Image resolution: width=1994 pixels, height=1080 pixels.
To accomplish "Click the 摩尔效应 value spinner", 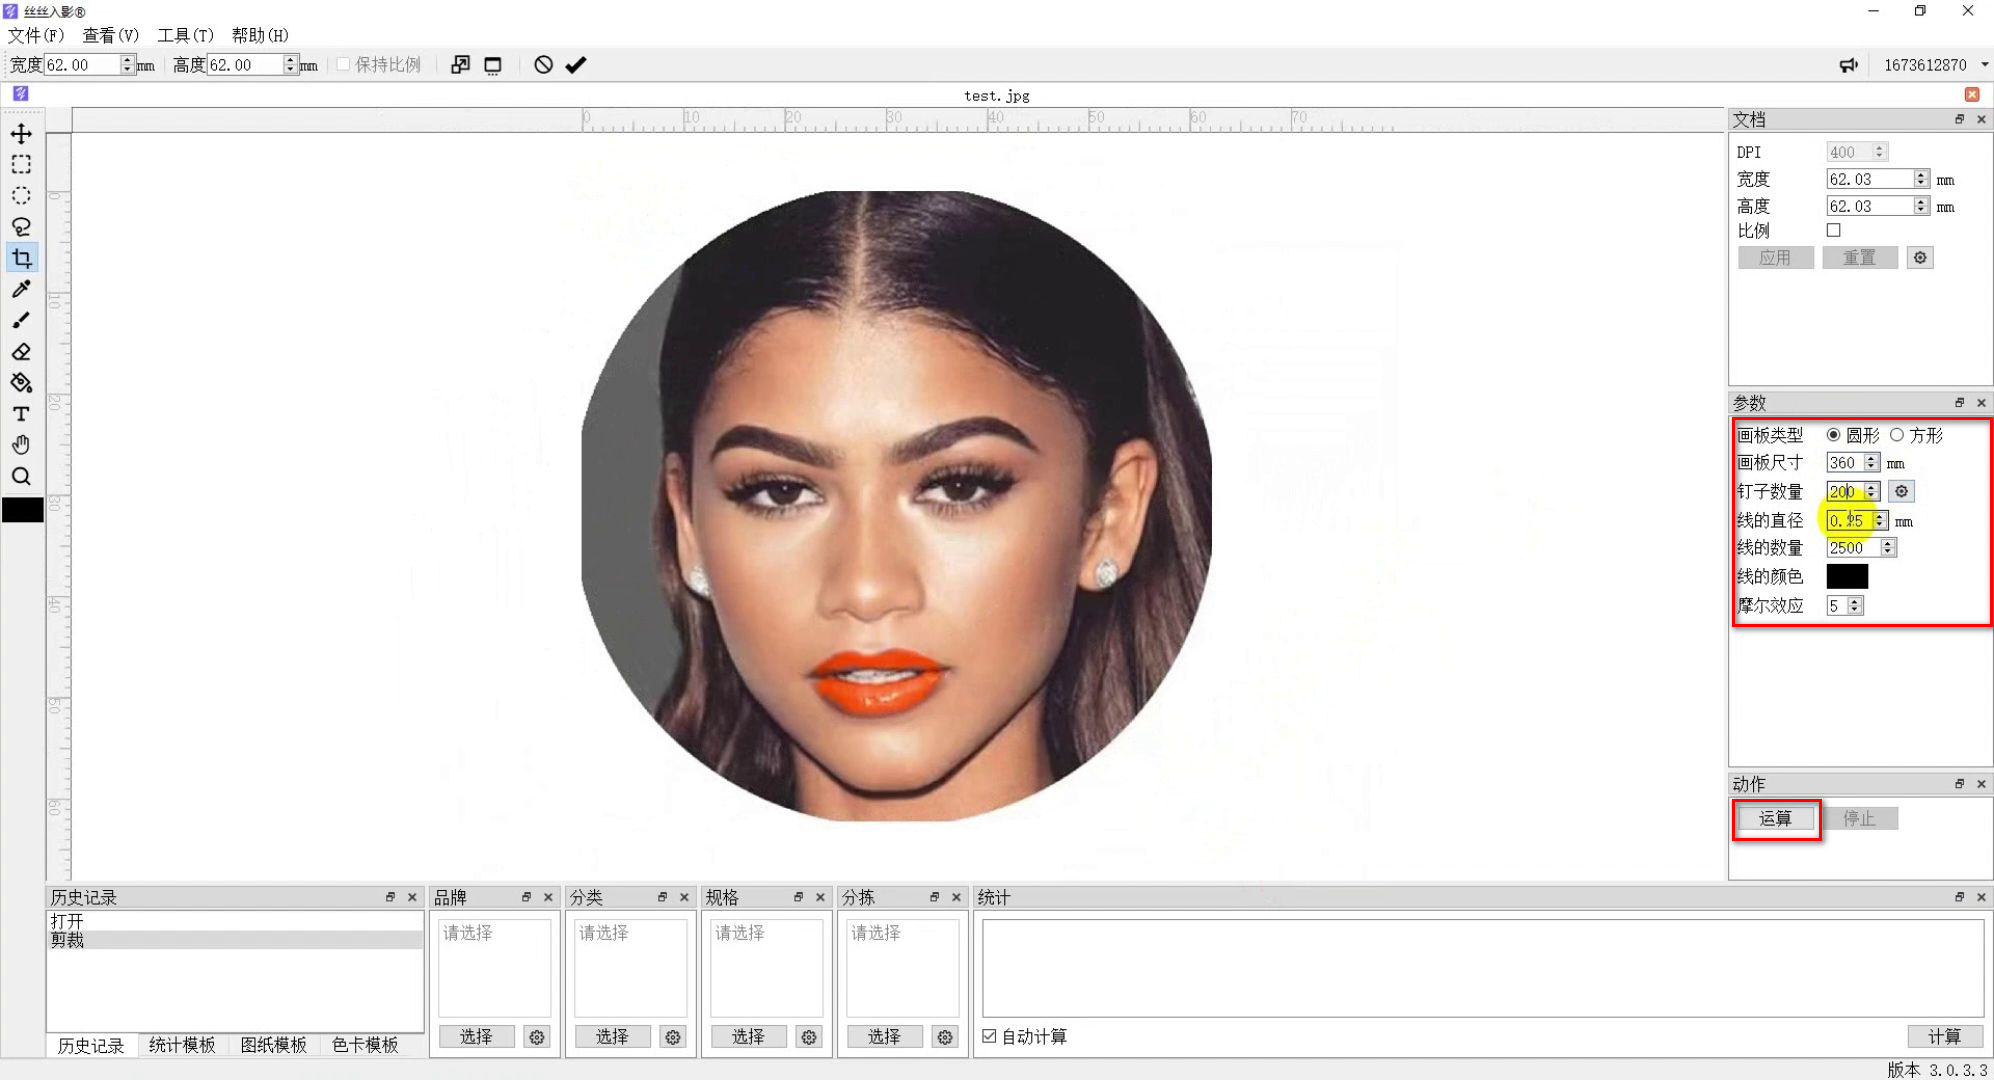I will pos(1855,606).
